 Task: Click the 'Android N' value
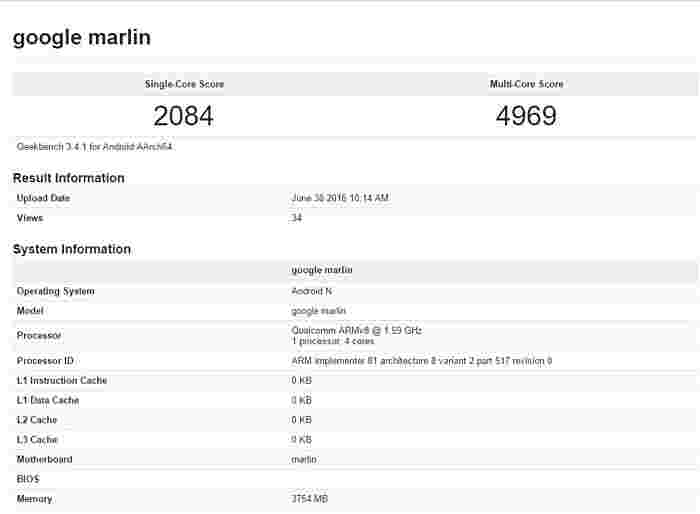point(312,291)
